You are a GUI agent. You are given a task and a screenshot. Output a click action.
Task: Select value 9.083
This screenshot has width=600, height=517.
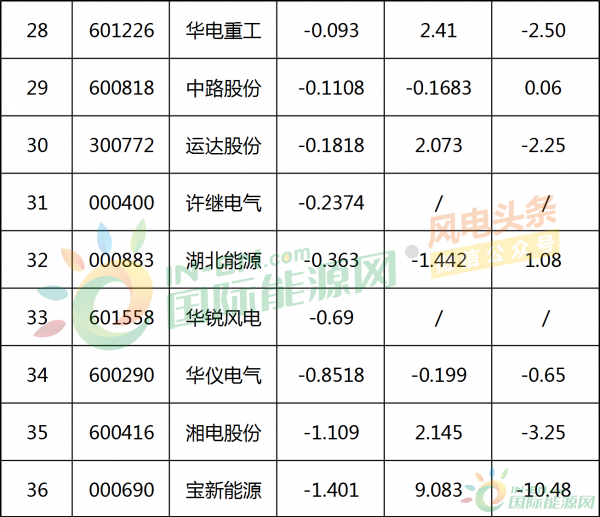(x=438, y=490)
